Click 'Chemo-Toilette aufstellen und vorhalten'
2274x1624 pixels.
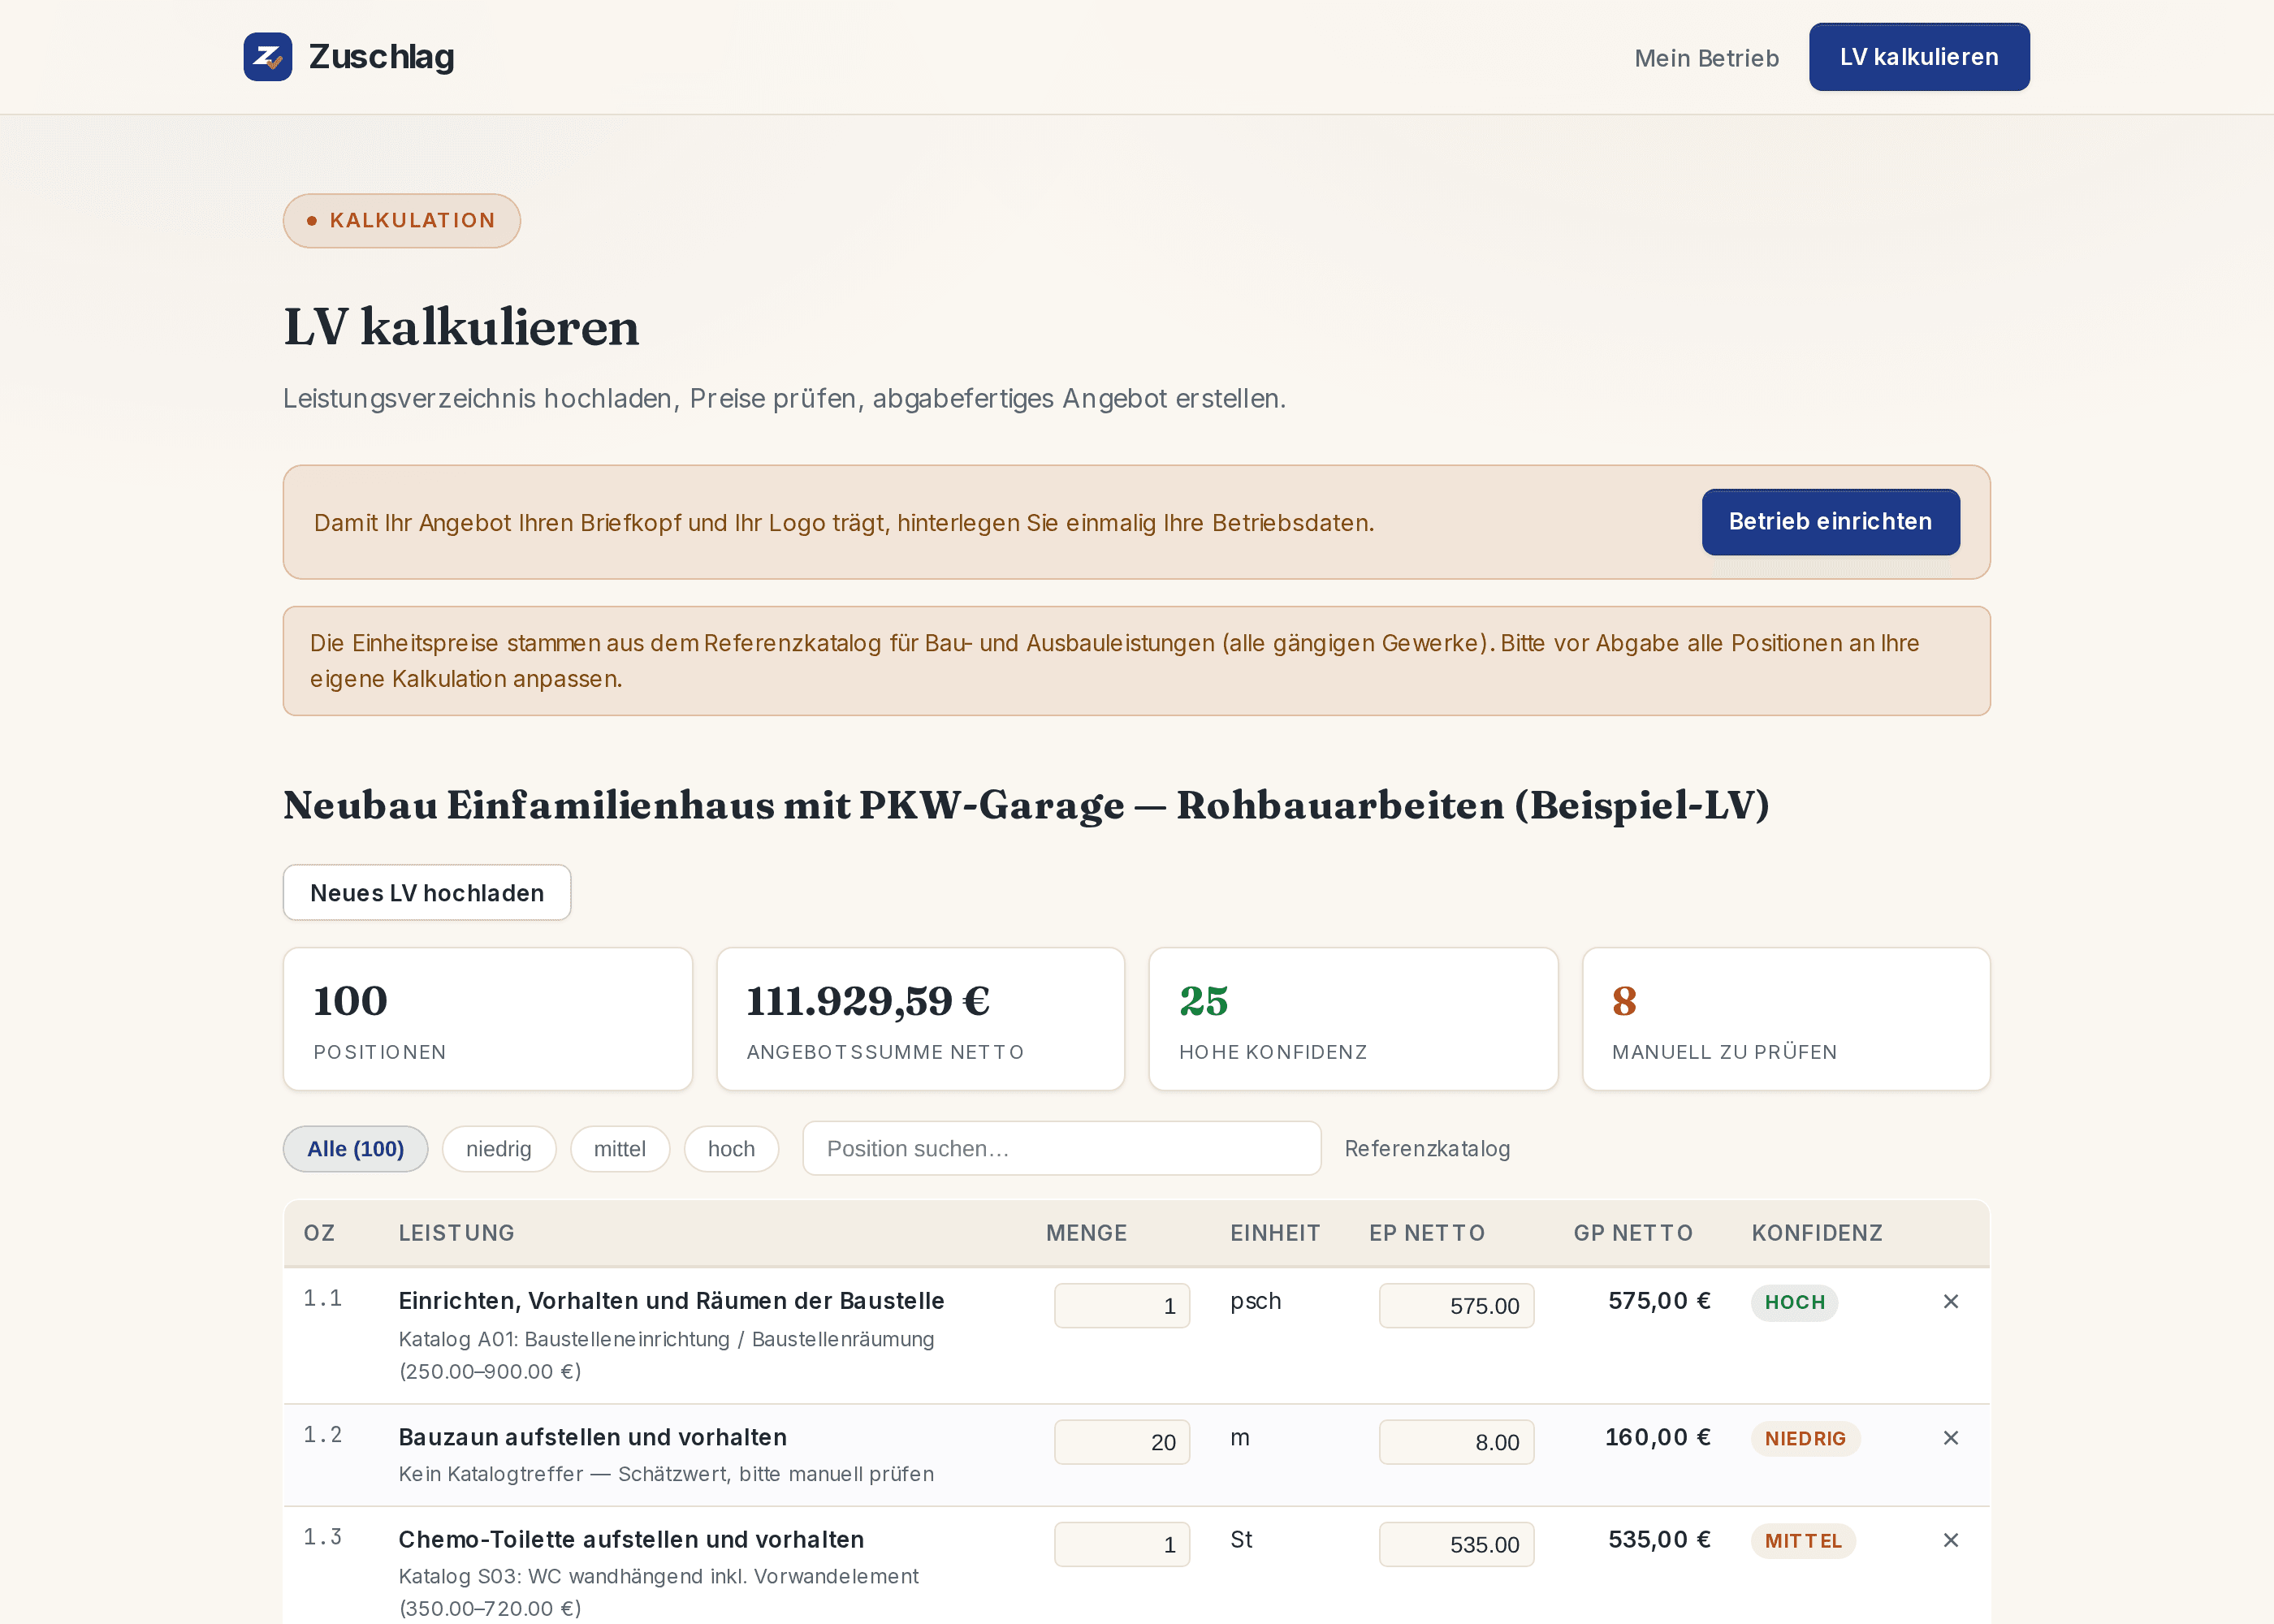coord(631,1540)
